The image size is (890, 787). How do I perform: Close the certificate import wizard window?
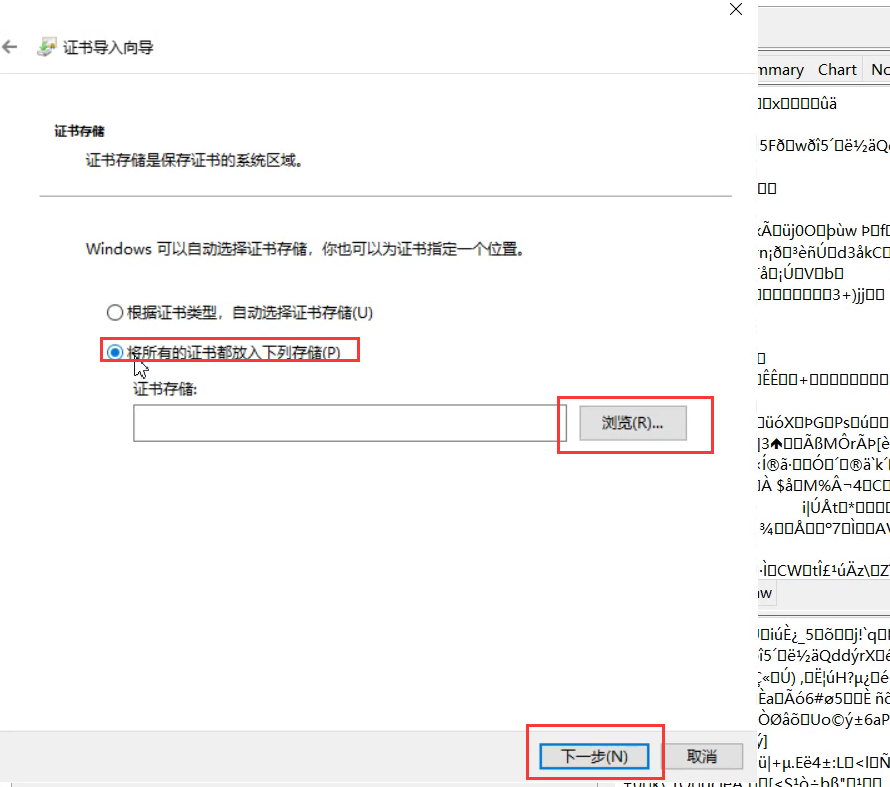tap(736, 9)
